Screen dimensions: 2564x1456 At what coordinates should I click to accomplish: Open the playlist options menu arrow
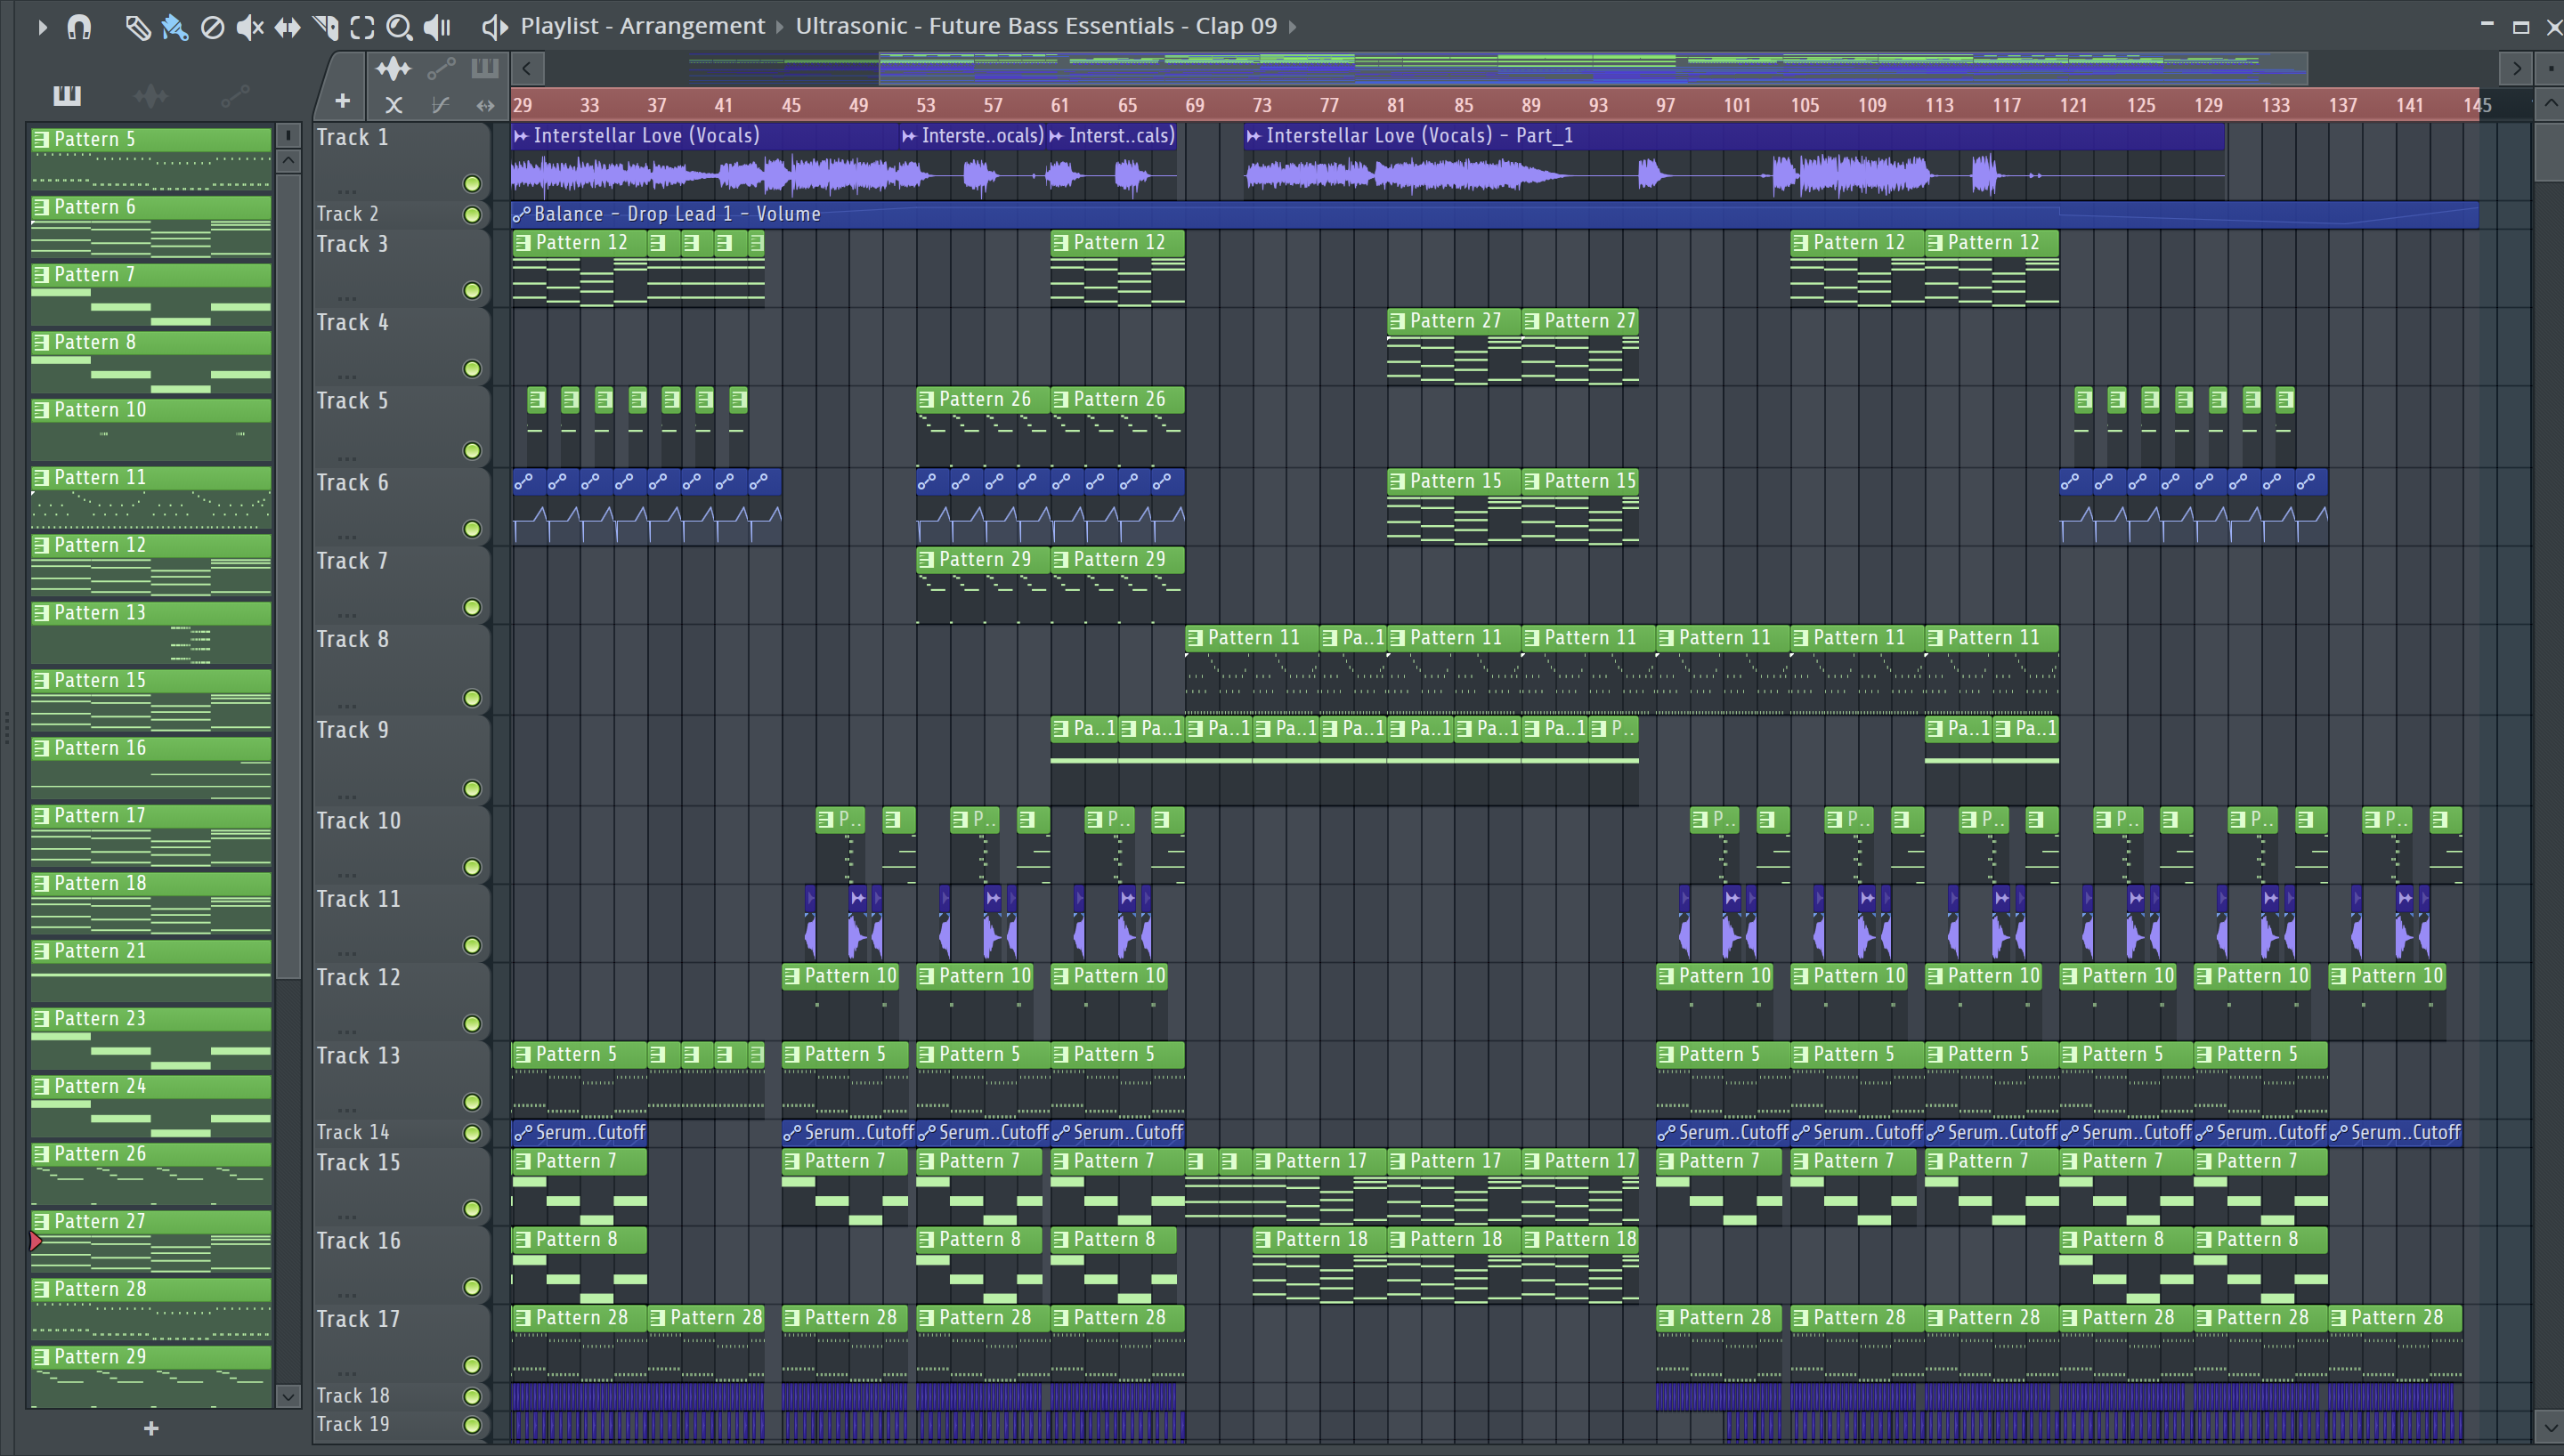point(42,27)
